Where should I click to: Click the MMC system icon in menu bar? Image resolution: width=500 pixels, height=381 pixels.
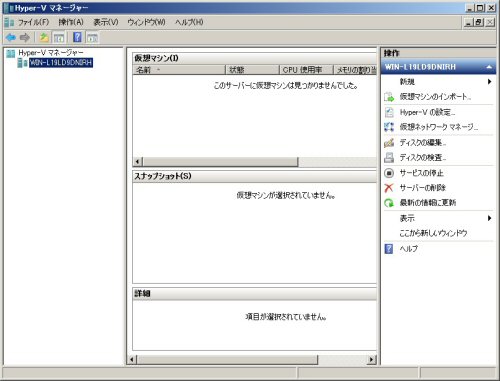pos(9,22)
